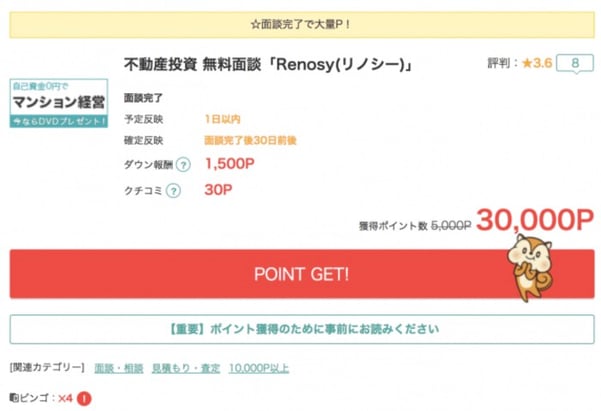Click the Renosy(リノシー) offer title
Image resolution: width=601 pixels, height=411 pixels.
(269, 65)
